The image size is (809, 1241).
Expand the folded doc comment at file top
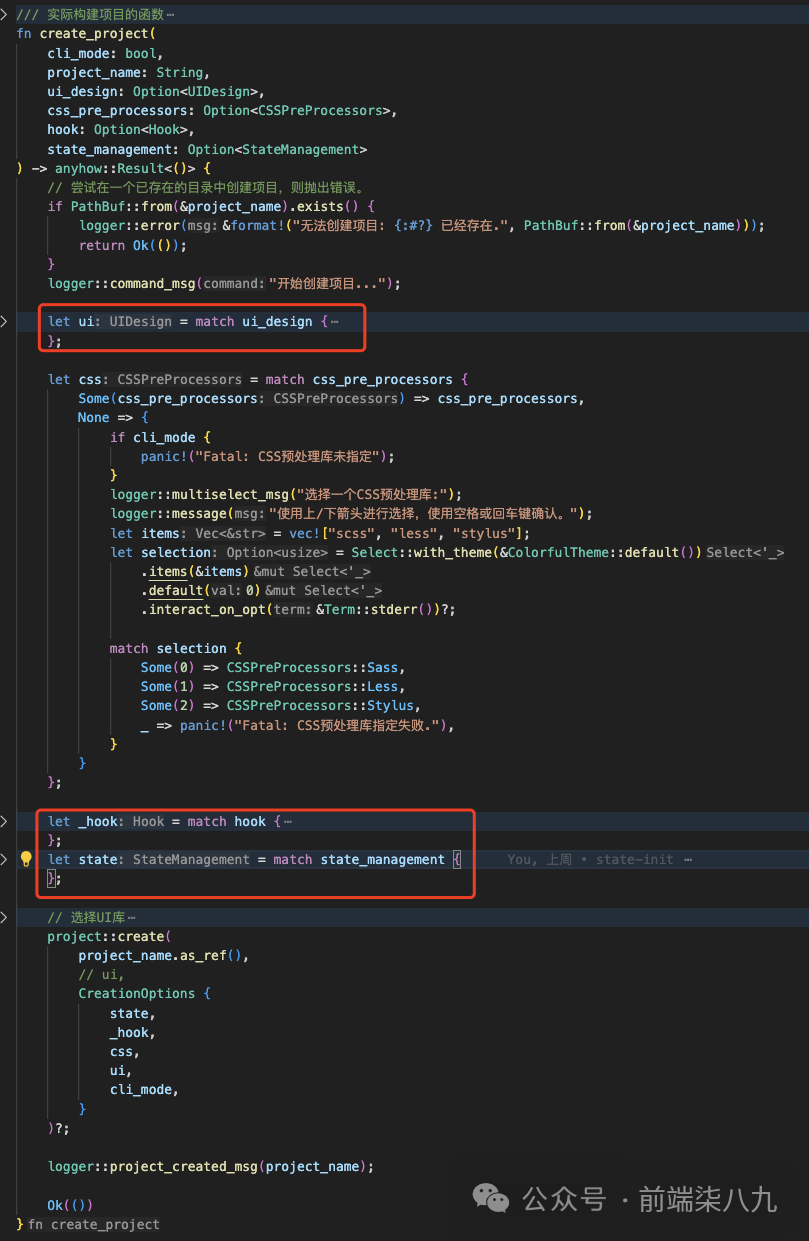[5, 14]
